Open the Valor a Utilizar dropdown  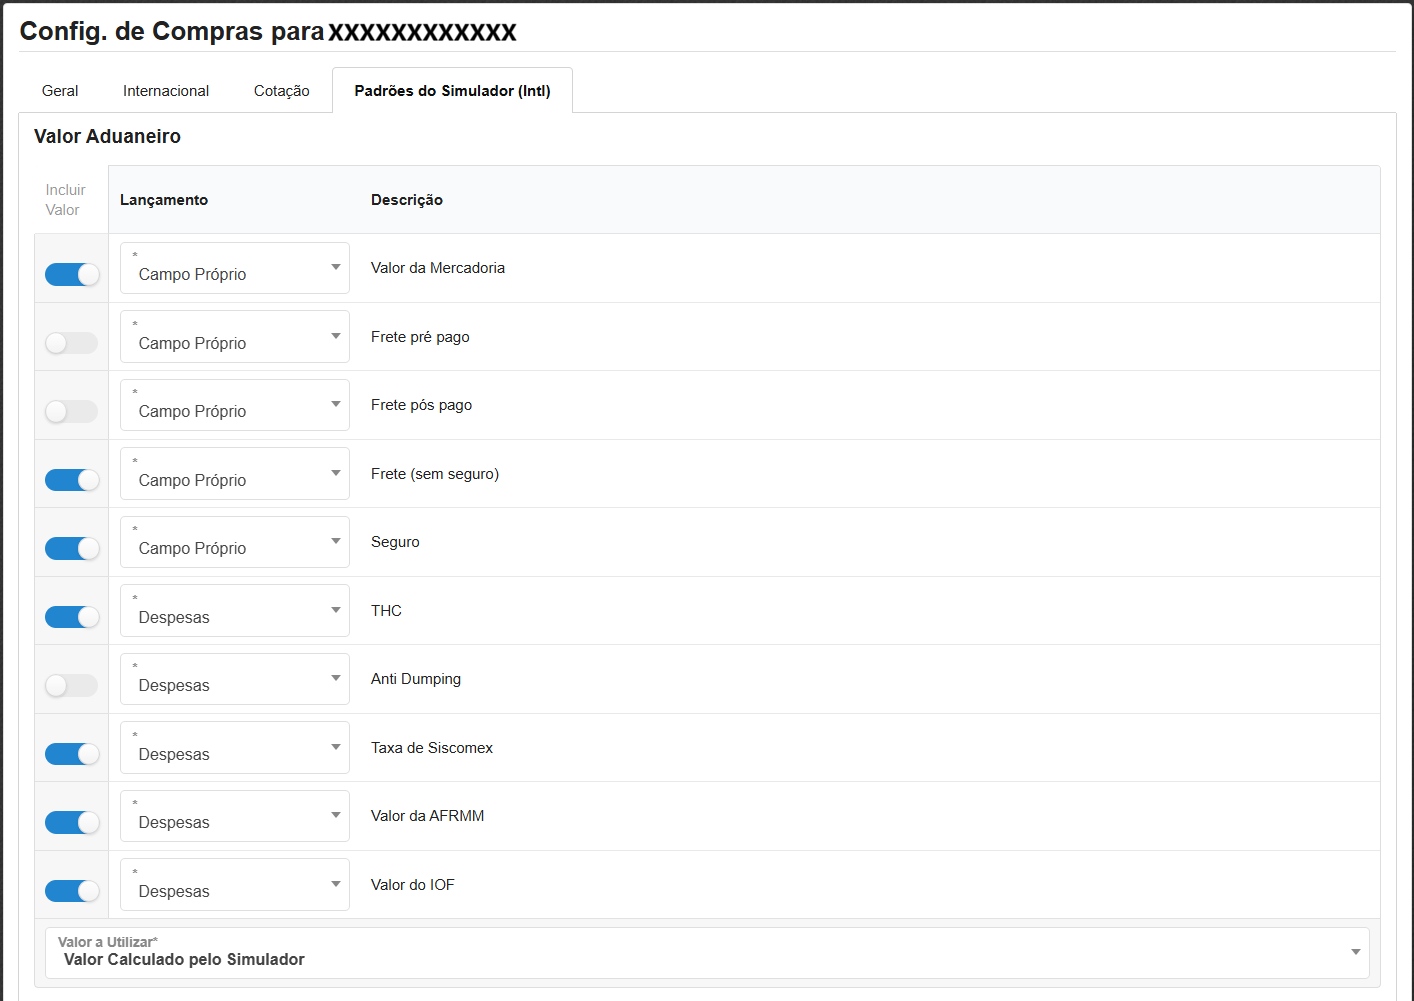point(706,953)
